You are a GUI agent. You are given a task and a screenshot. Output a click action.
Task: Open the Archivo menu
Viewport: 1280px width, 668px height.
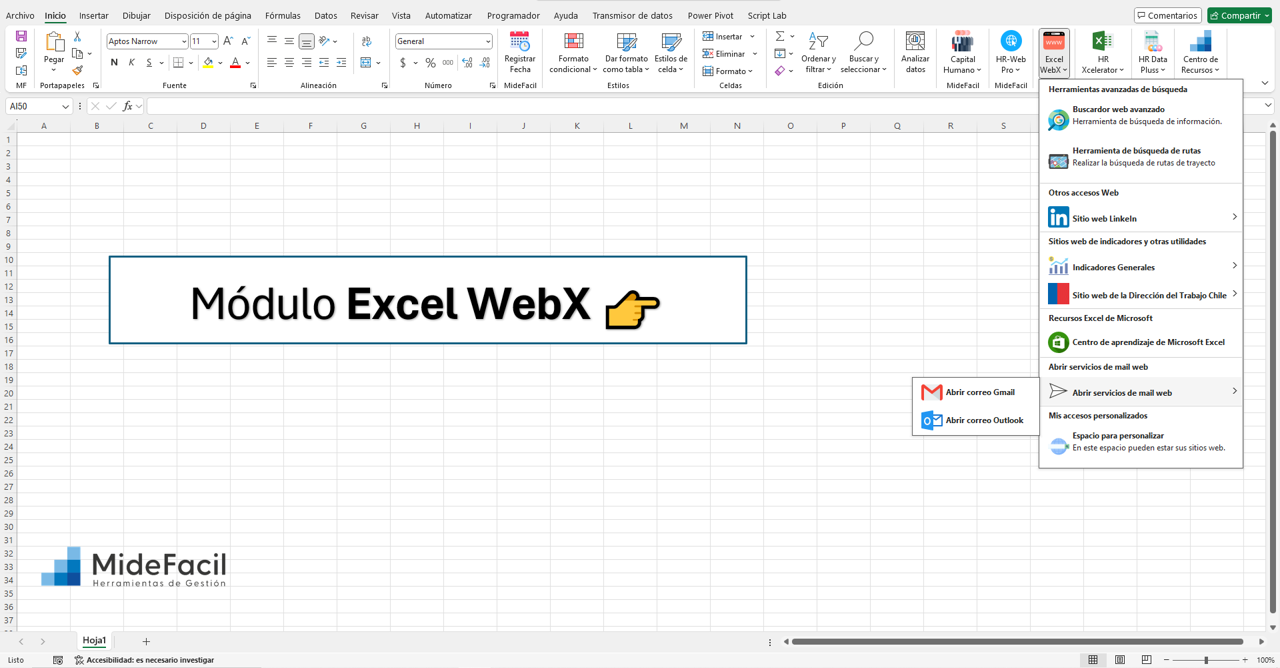20,16
